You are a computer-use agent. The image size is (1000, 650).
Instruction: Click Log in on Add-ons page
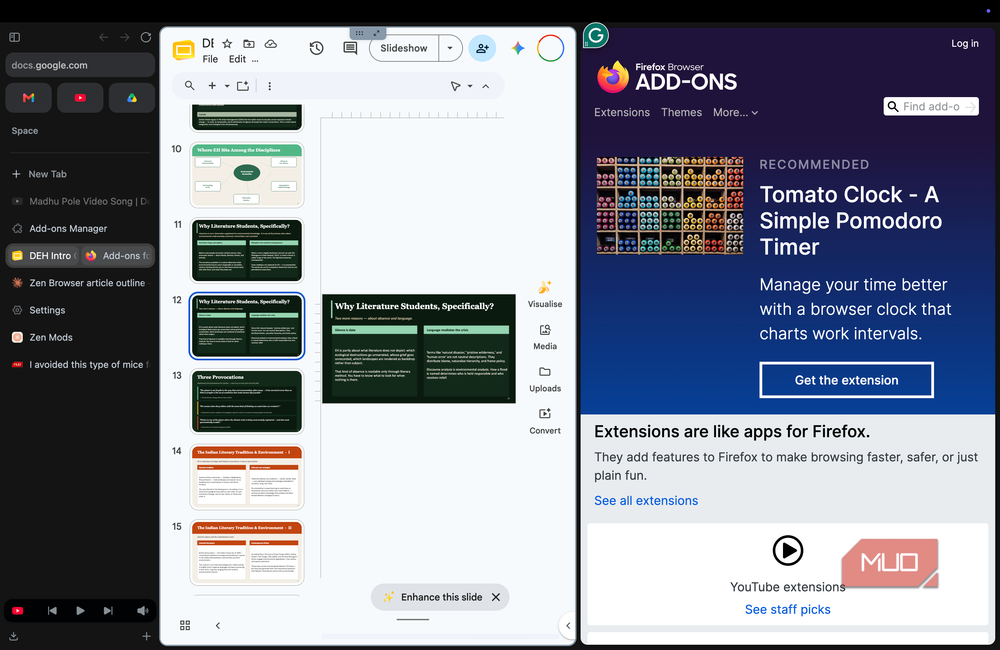coord(964,43)
